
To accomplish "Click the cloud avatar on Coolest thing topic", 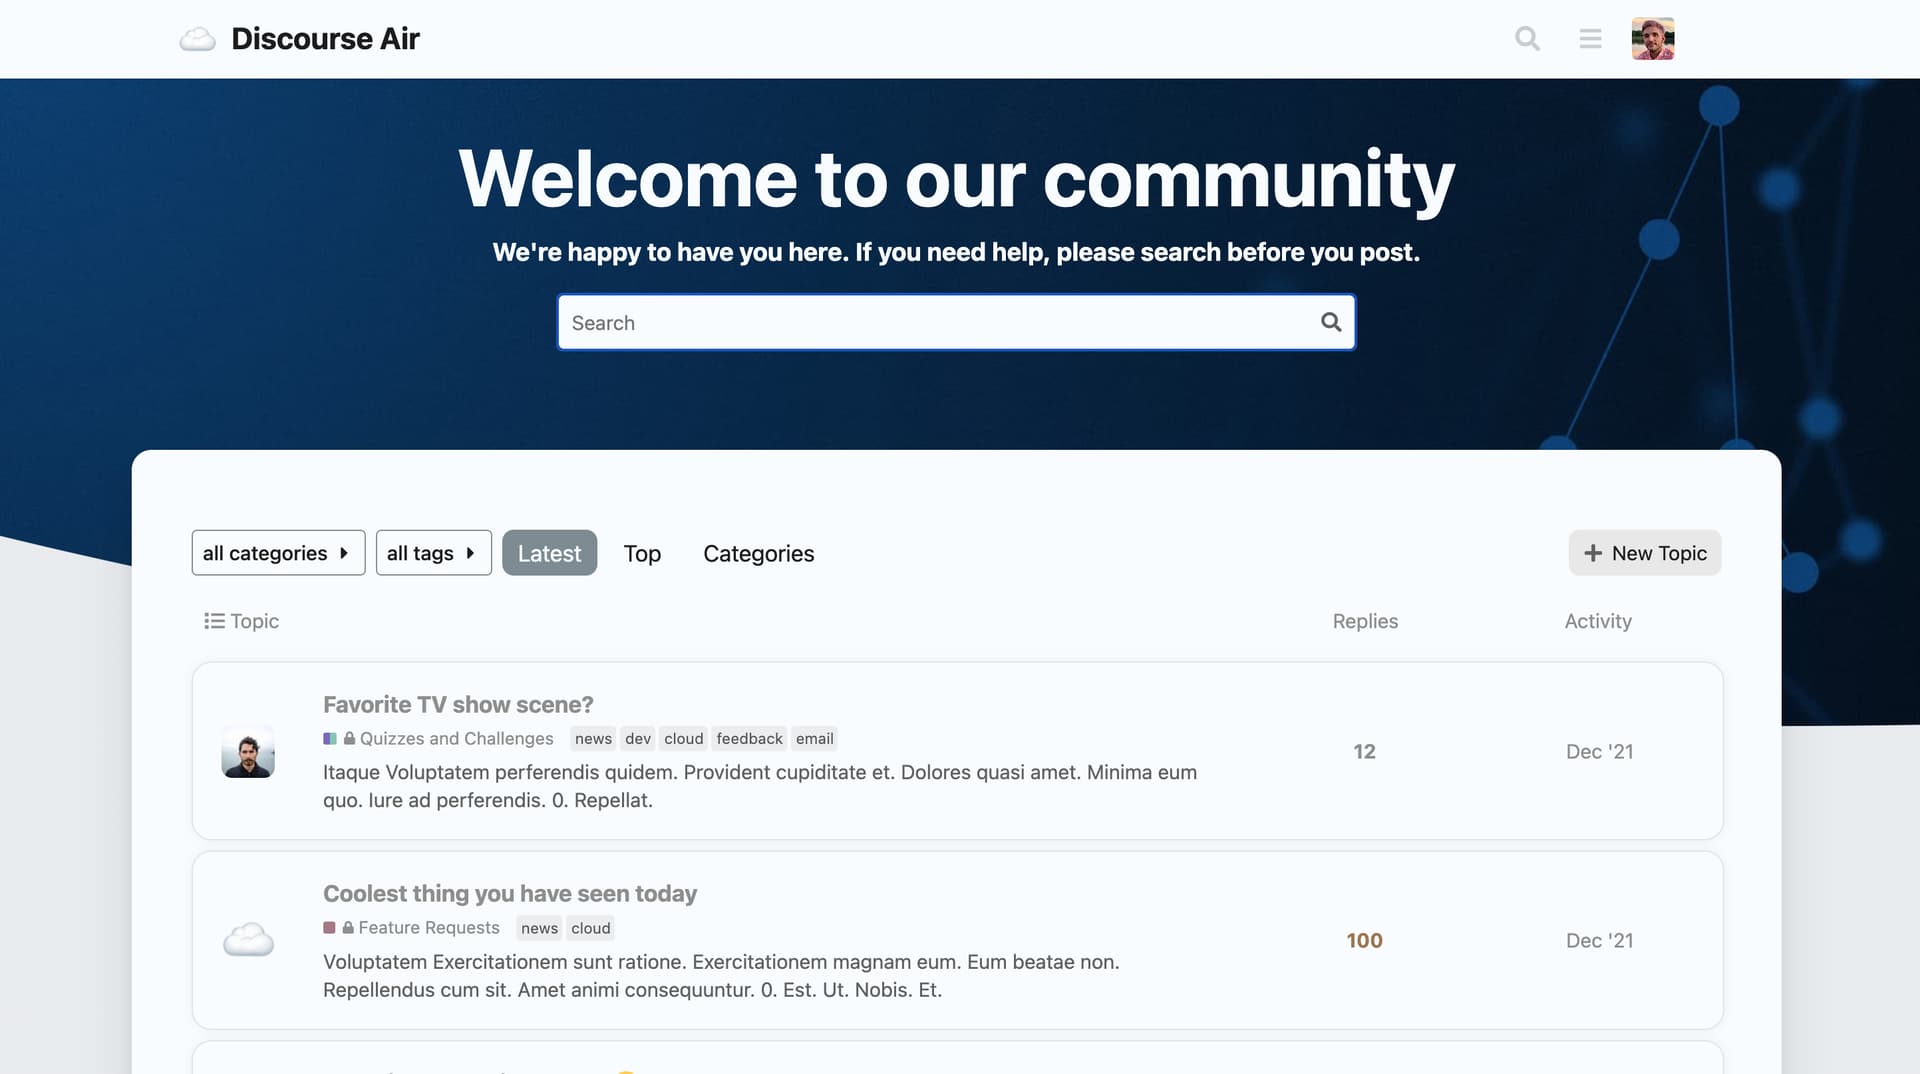I will (248, 940).
